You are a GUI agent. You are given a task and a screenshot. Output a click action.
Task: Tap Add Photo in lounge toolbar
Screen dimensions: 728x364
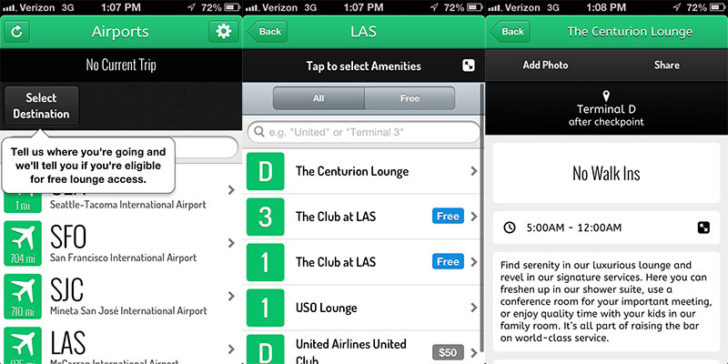545,65
